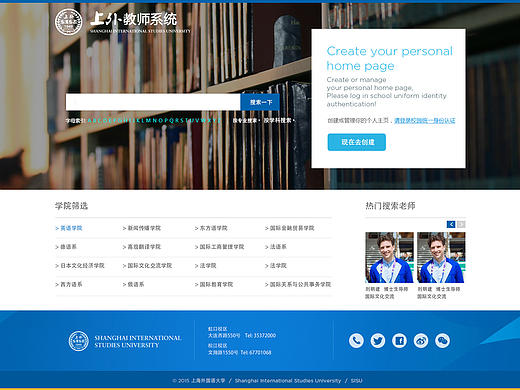Select the 西方语系 department filter
The height and width of the screenshot is (390, 520).
point(69,284)
